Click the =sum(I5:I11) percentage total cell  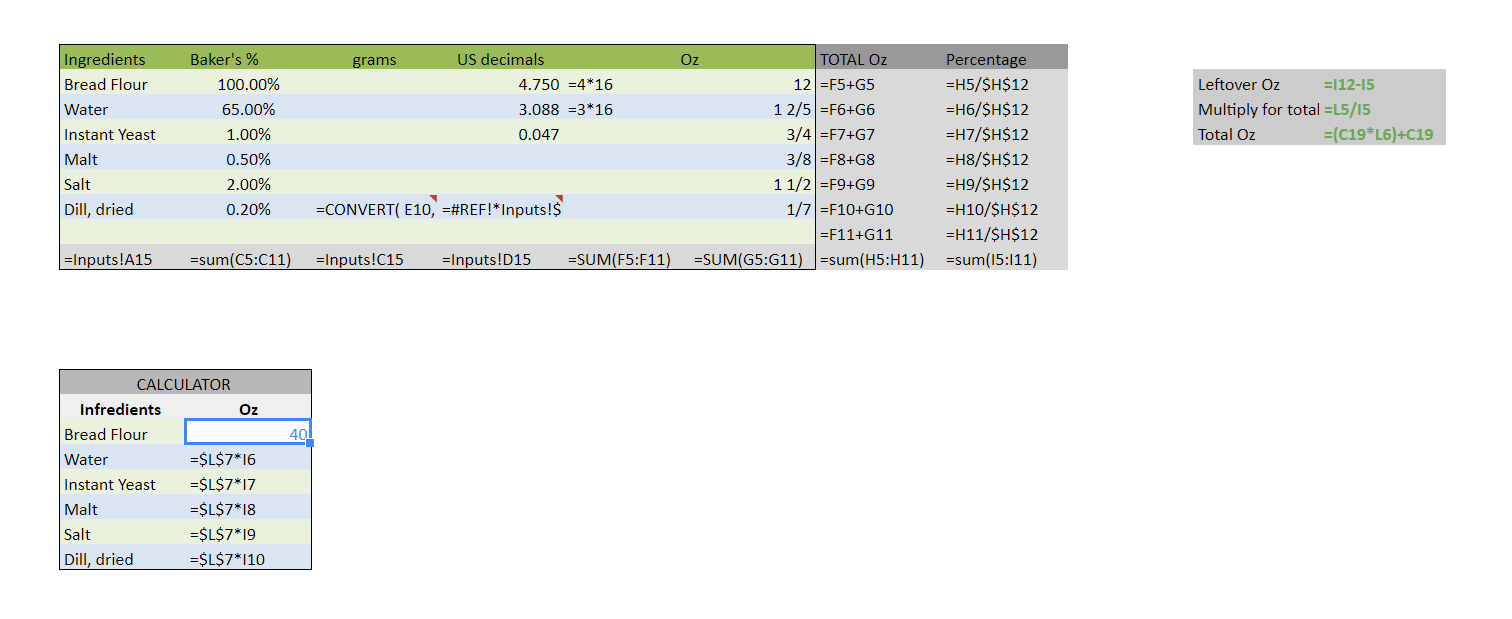coord(991,260)
